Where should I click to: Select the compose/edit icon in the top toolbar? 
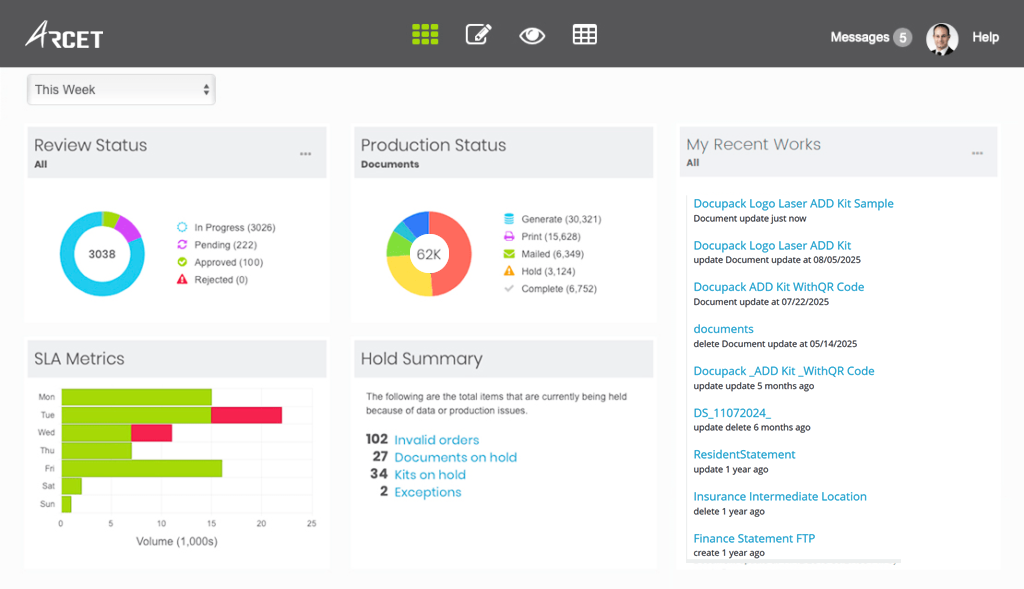[478, 33]
